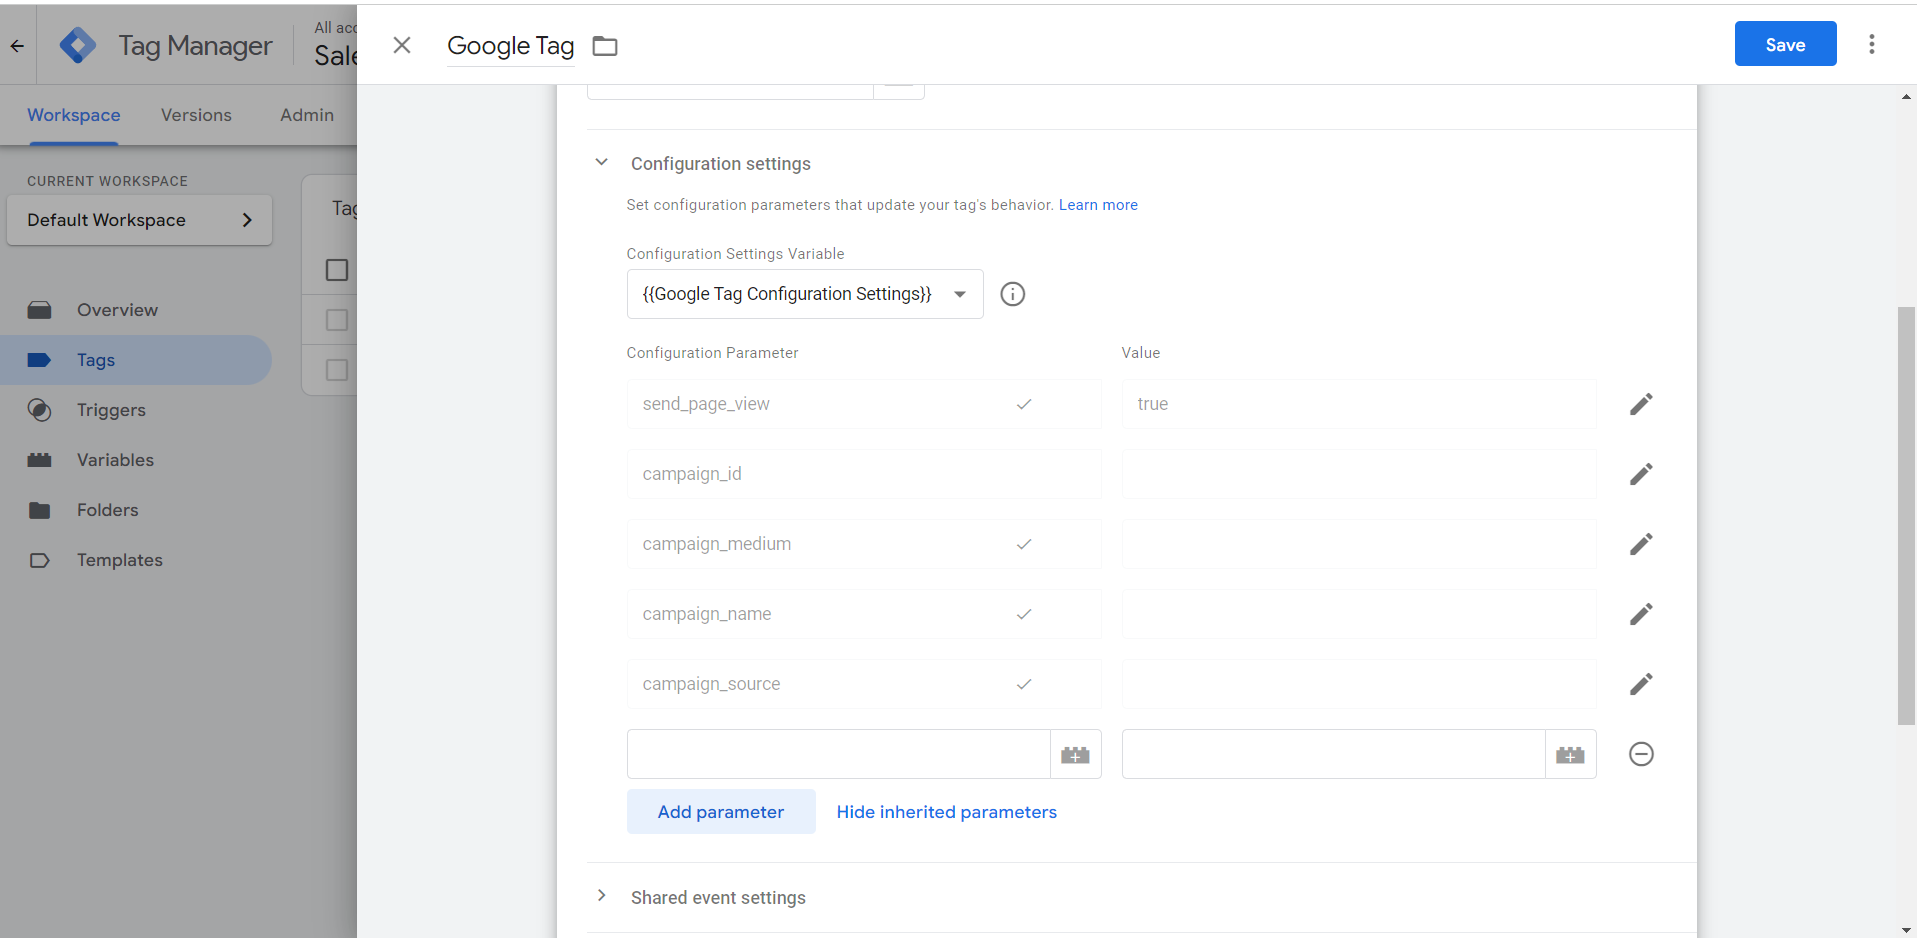
Task: Click the Triggers sidebar icon
Action: tap(40, 410)
